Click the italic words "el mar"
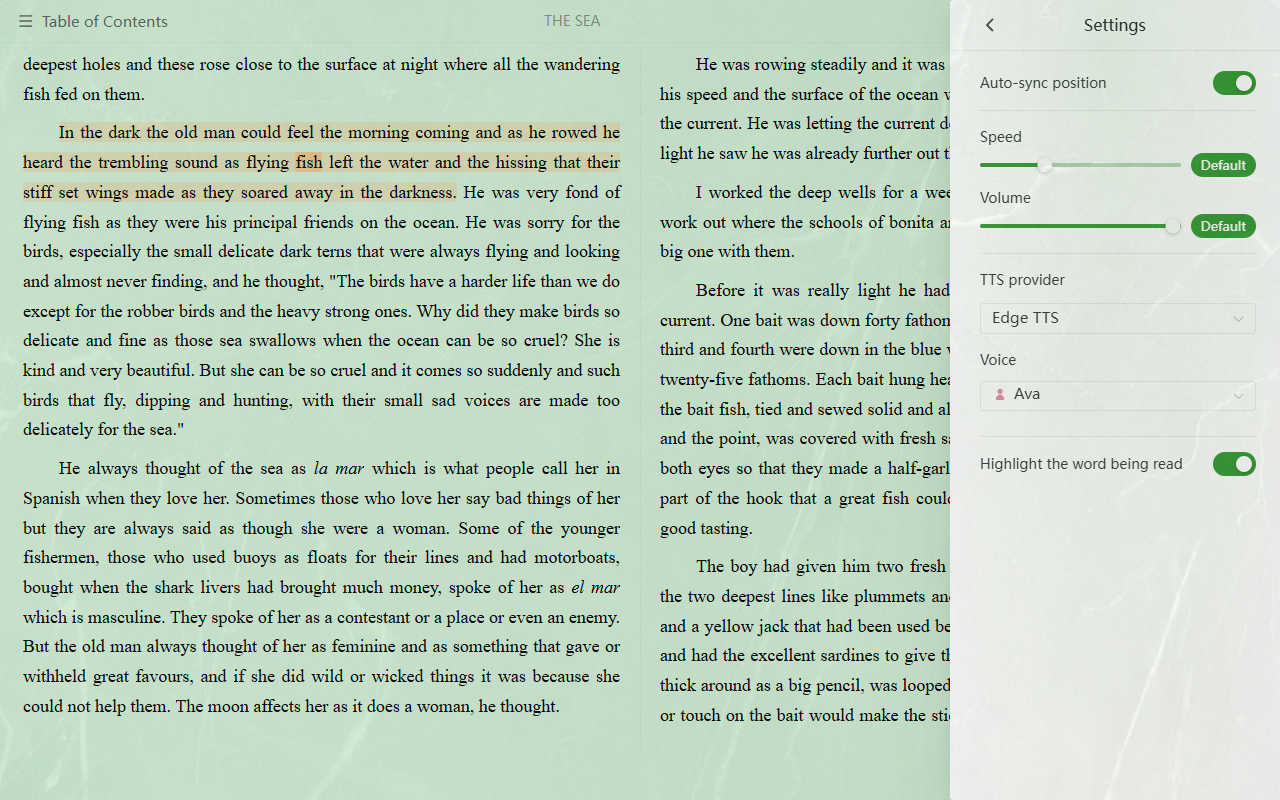Screen dimensions: 1280x800 596,587
